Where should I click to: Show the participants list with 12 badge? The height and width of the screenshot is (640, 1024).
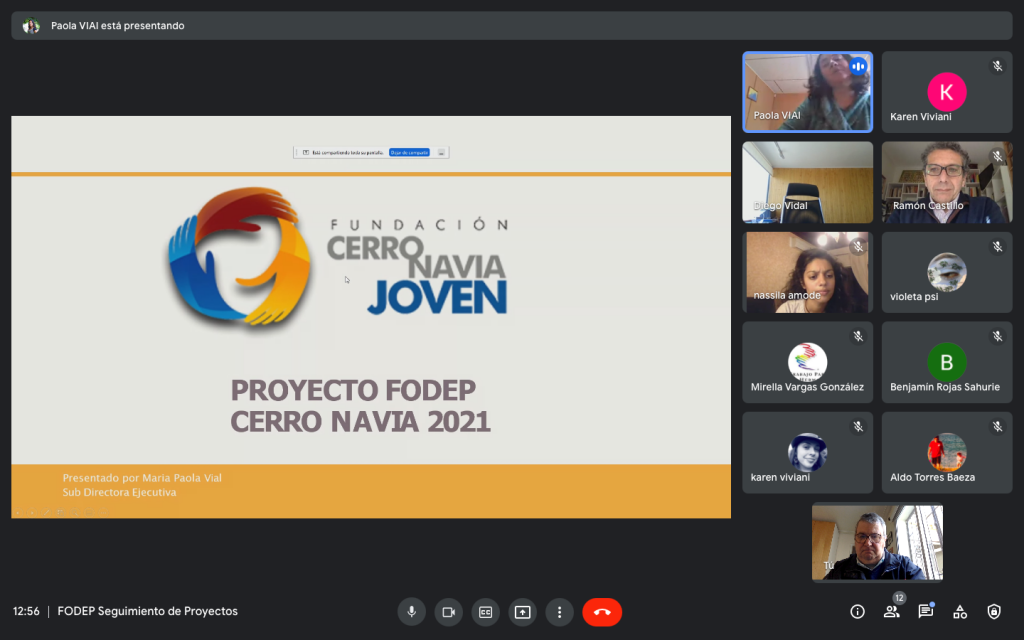point(891,612)
